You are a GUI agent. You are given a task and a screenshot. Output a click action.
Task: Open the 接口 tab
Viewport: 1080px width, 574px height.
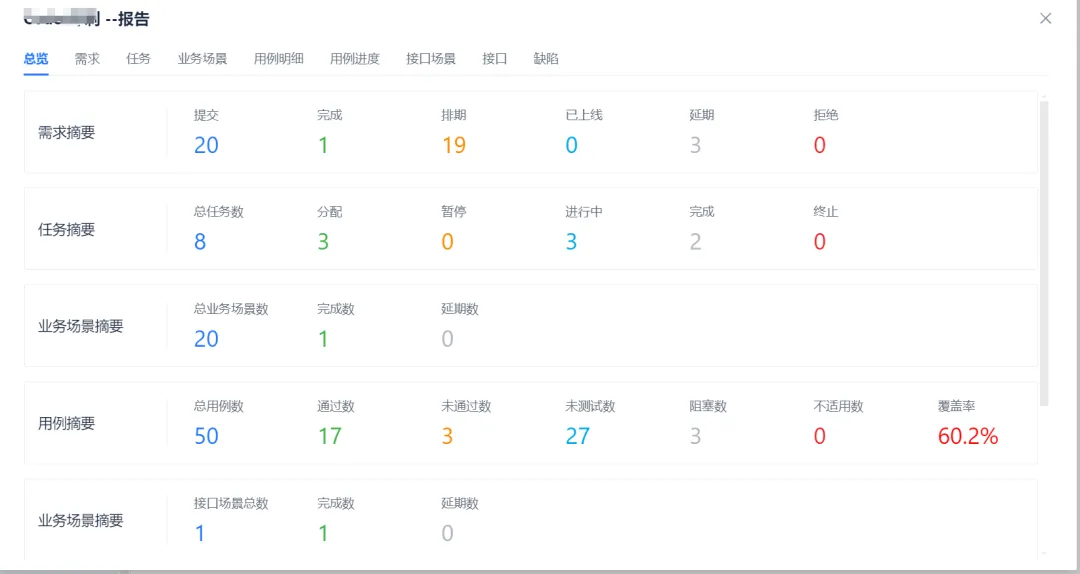pos(495,59)
